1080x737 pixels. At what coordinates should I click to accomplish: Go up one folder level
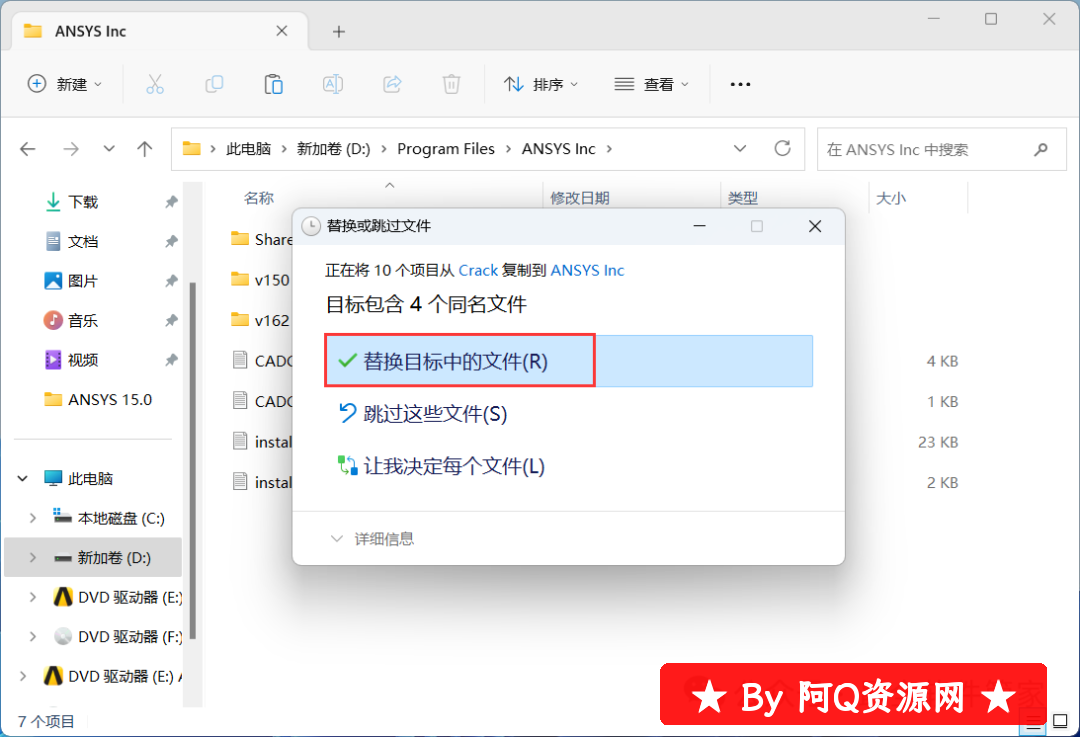click(x=145, y=149)
